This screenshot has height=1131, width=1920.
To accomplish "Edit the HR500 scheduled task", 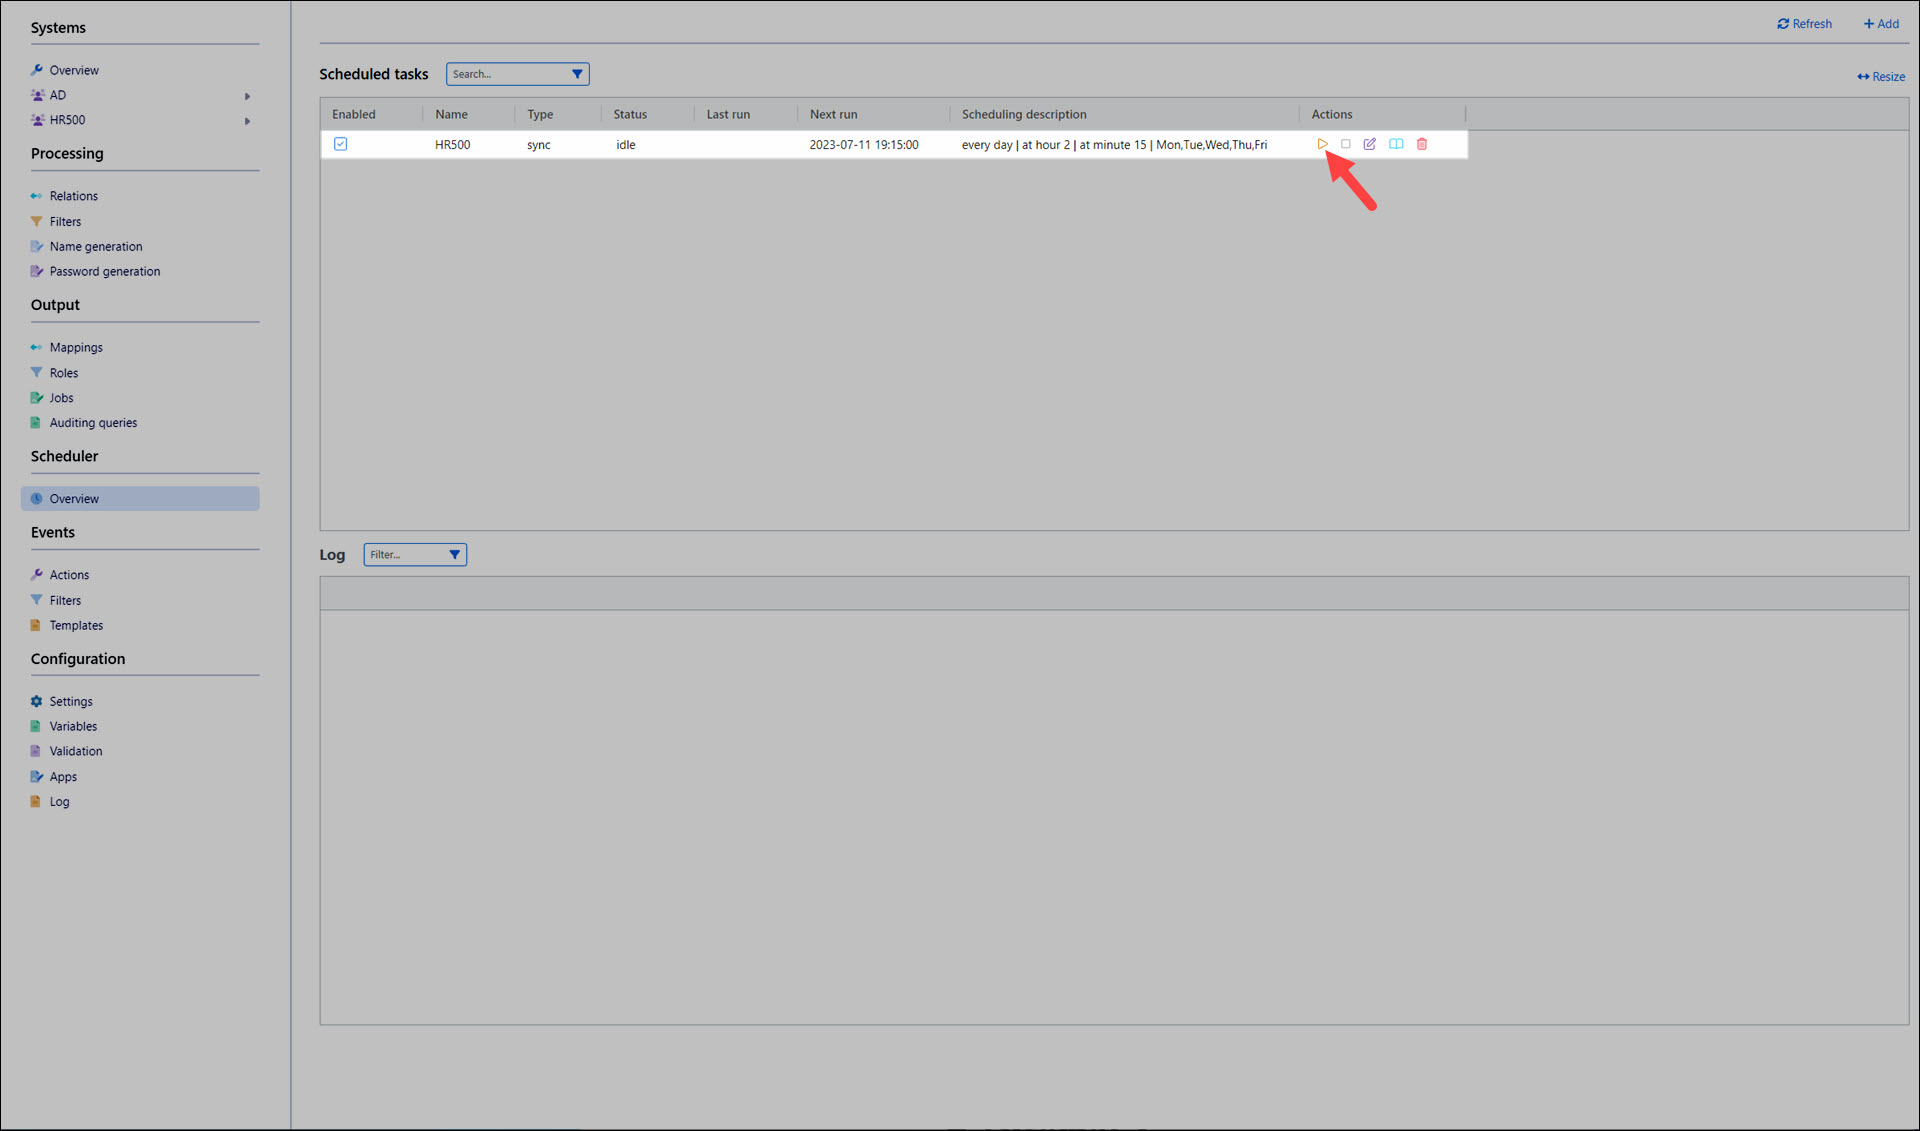I will pos(1370,144).
